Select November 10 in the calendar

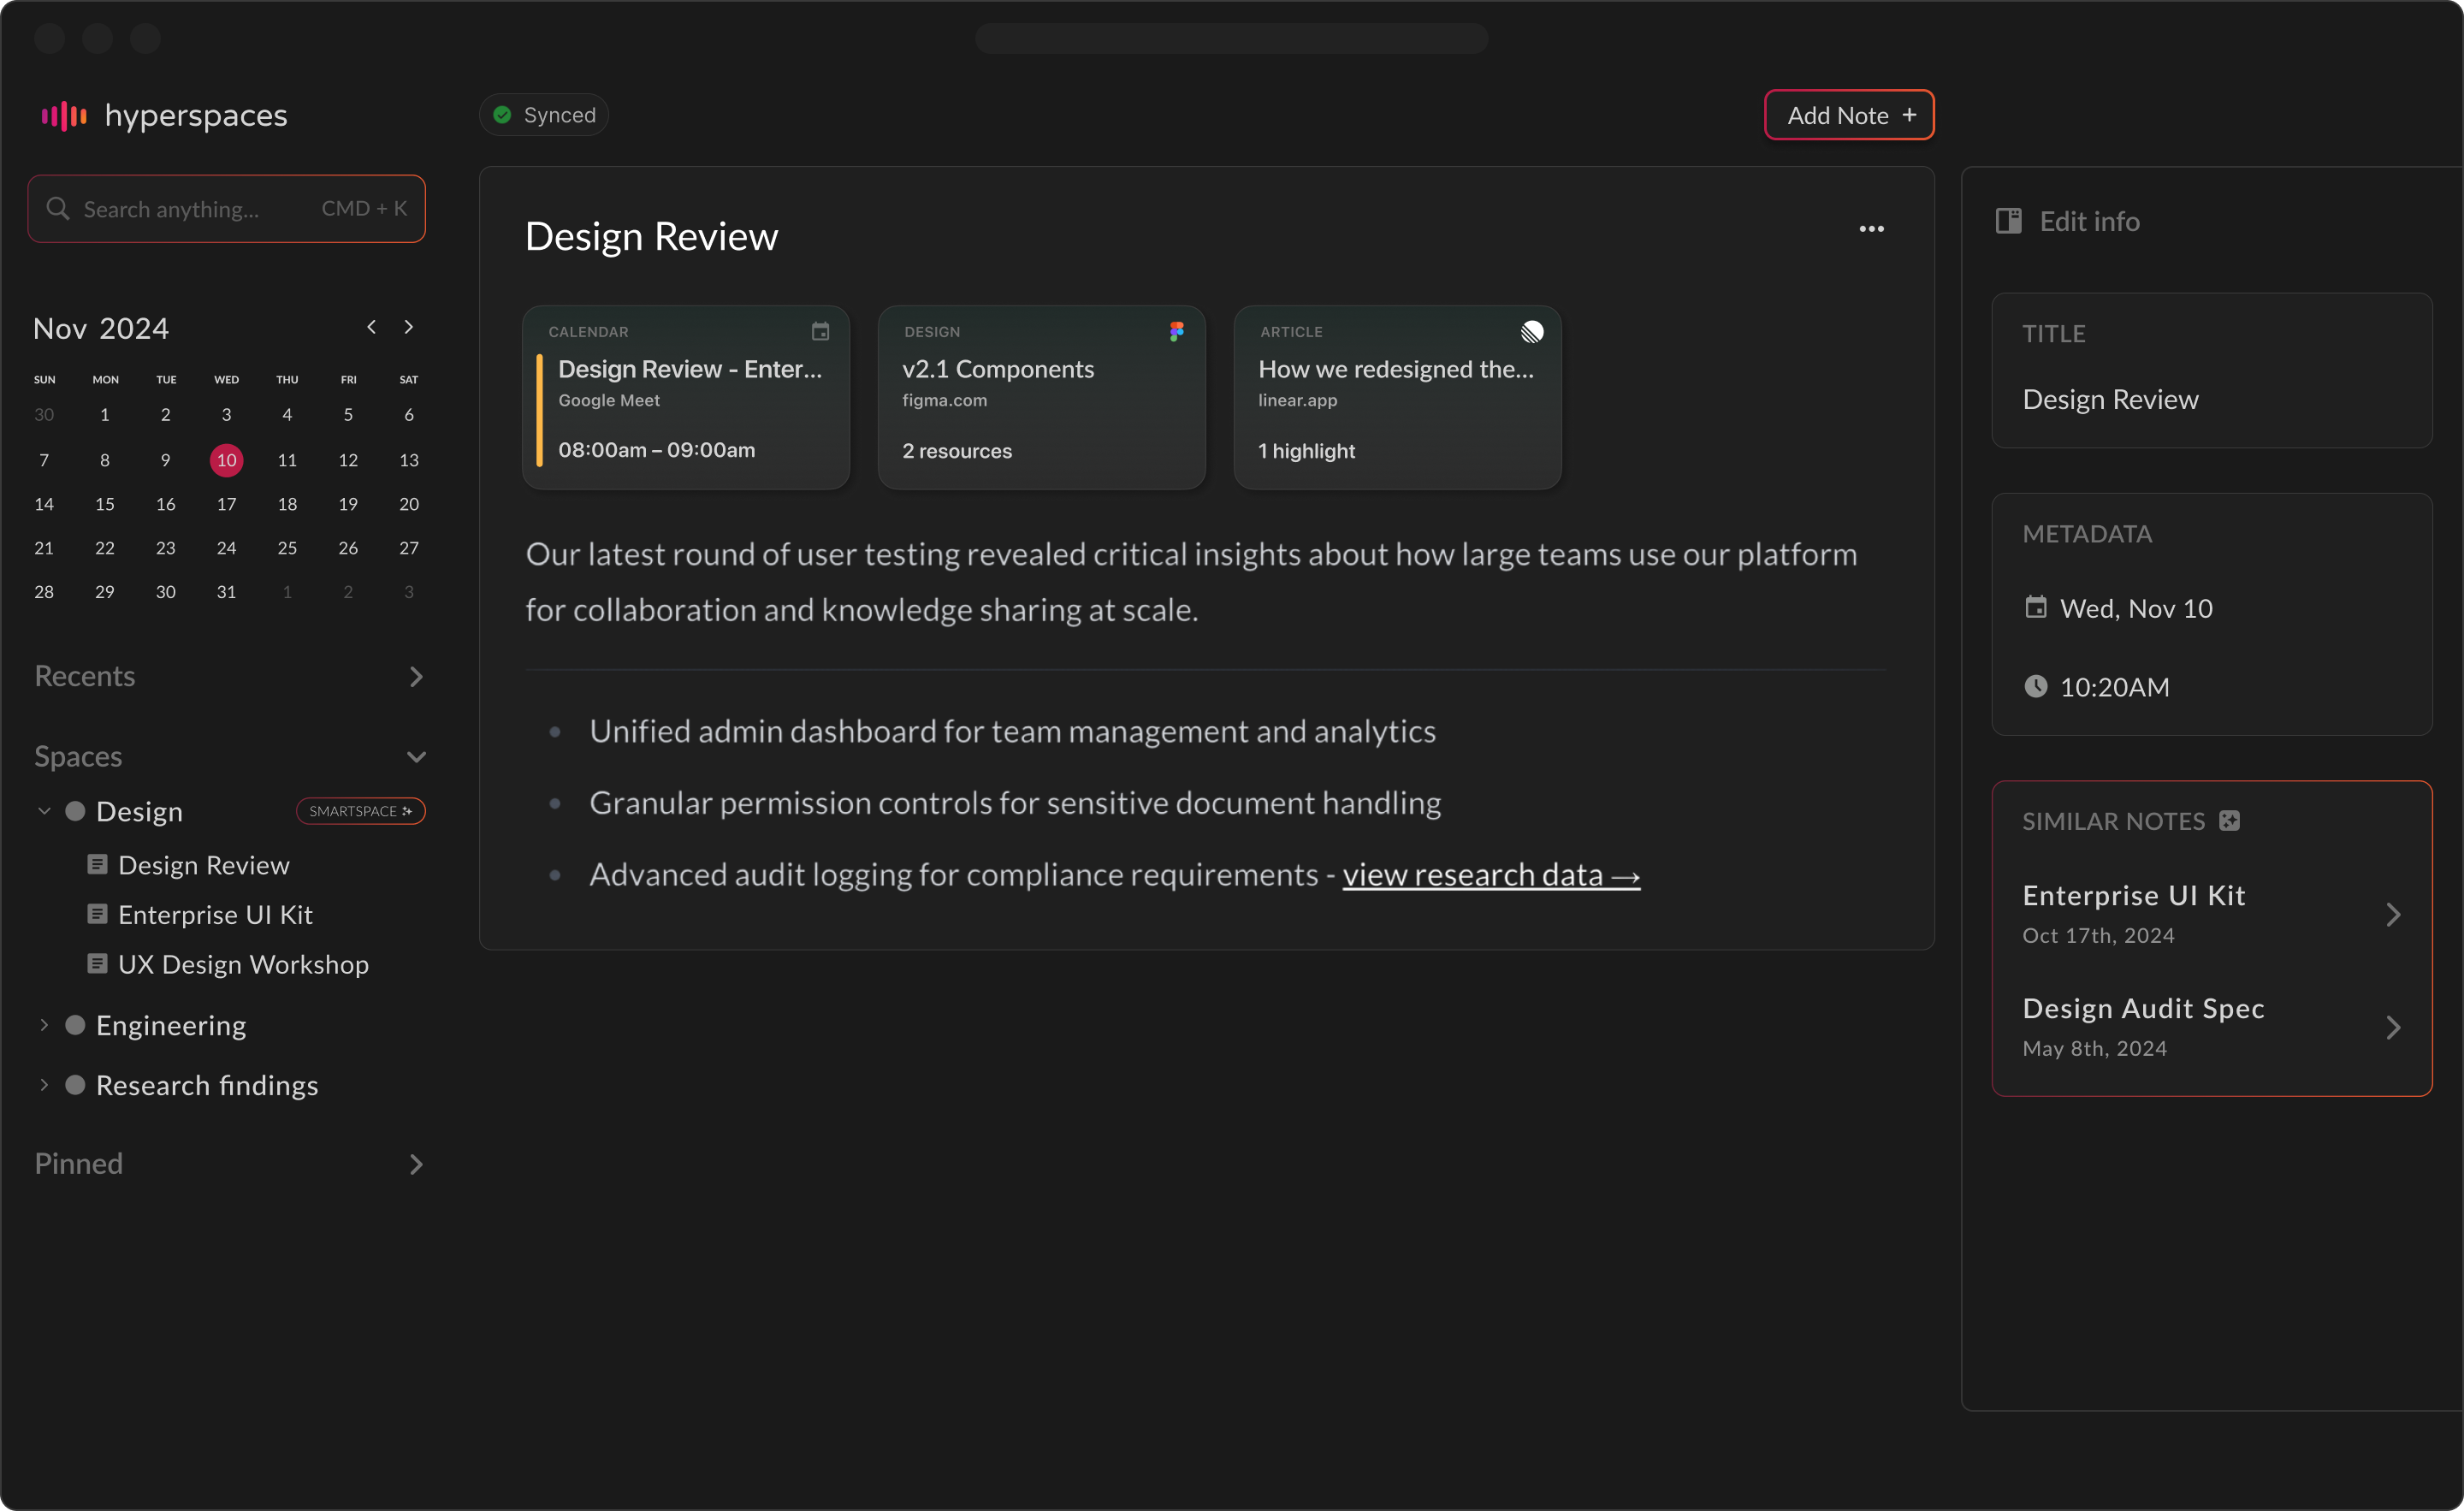click(227, 460)
